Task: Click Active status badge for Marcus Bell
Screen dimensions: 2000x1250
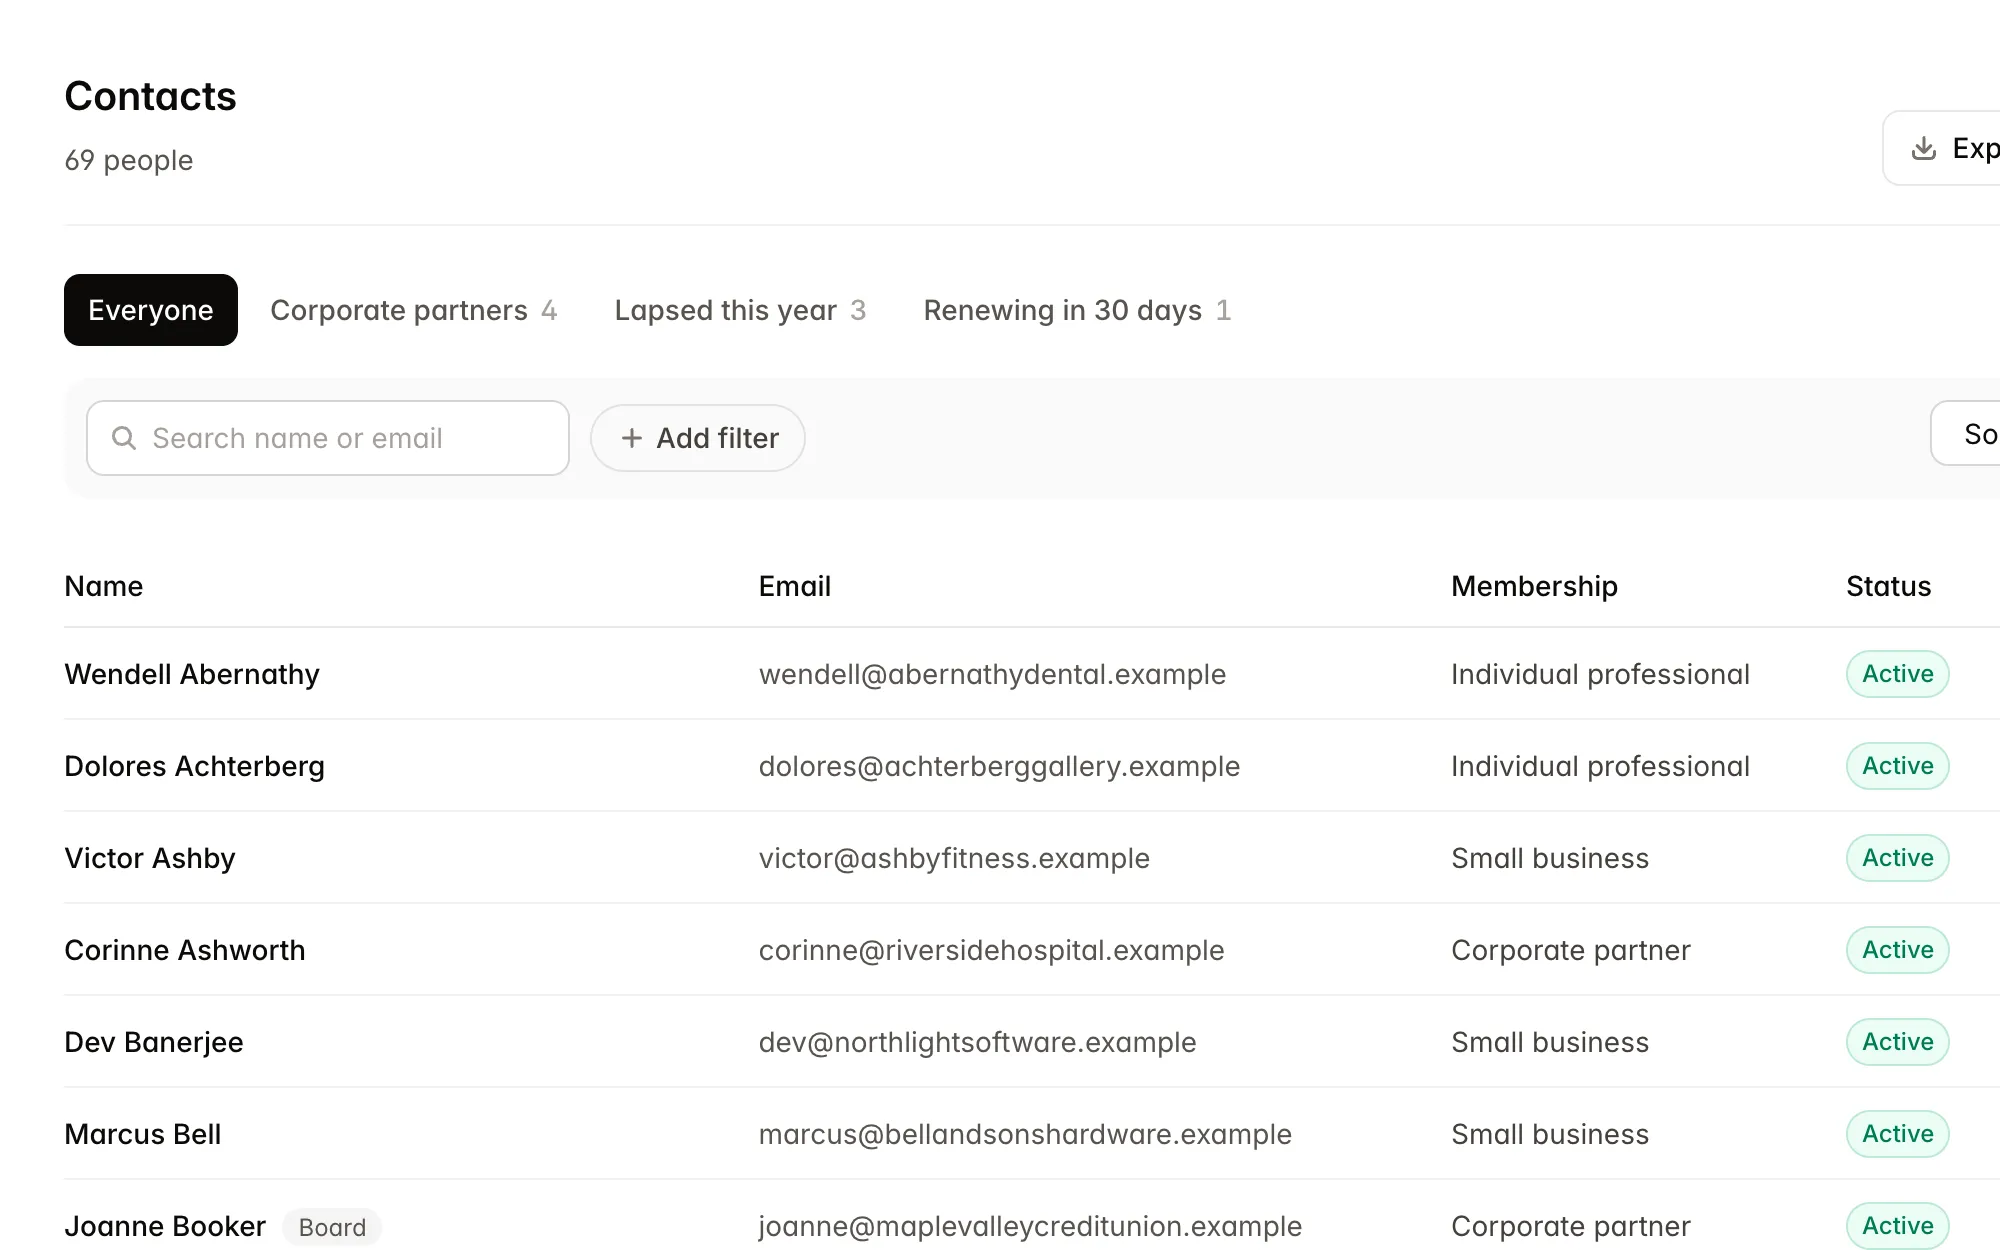Action: click(1897, 1134)
